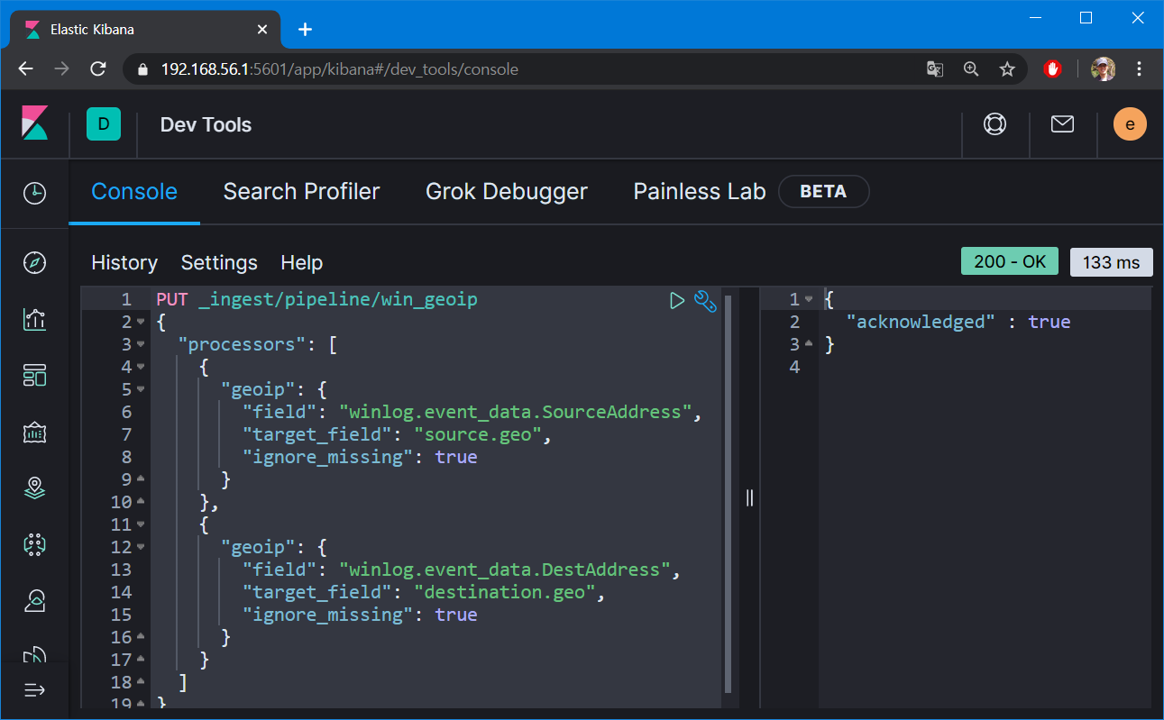Image resolution: width=1164 pixels, height=720 pixels.
Task: Collapse first geoip block on line 5
Action: point(140,389)
